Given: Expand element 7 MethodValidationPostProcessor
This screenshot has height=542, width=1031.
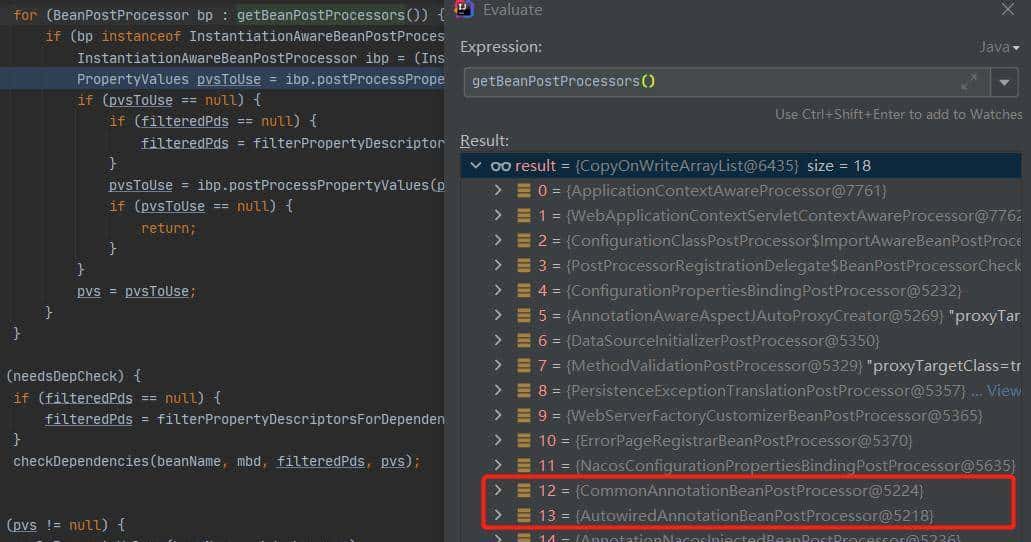Looking at the screenshot, I should (x=498, y=365).
